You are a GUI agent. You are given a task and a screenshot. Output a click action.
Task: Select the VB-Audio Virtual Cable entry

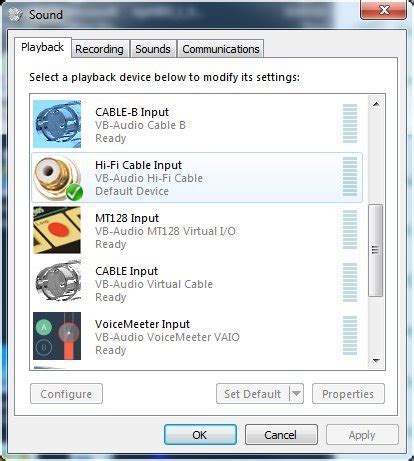pyautogui.click(x=196, y=283)
